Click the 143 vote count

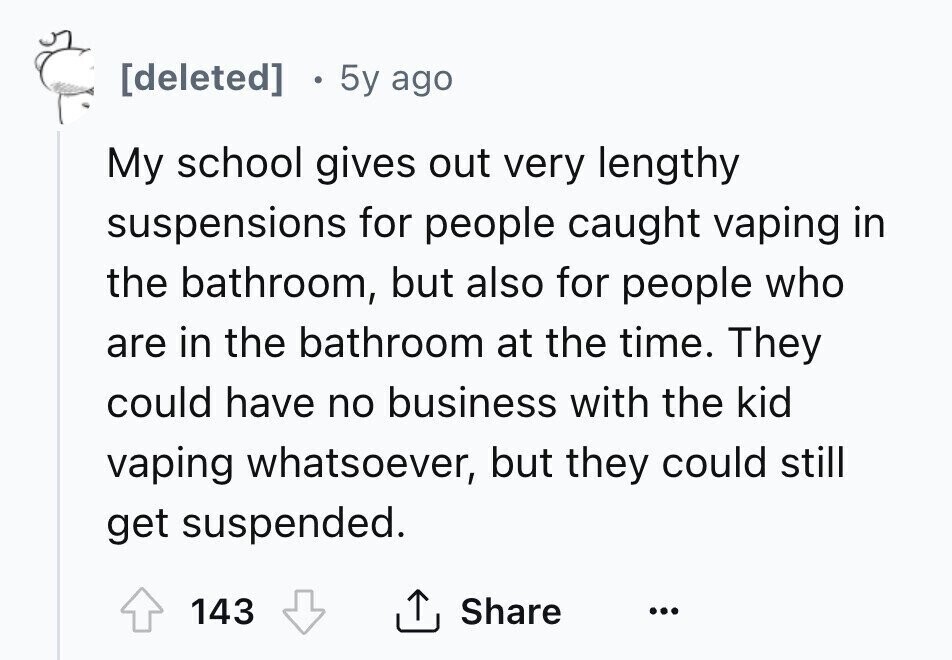[x=222, y=611]
